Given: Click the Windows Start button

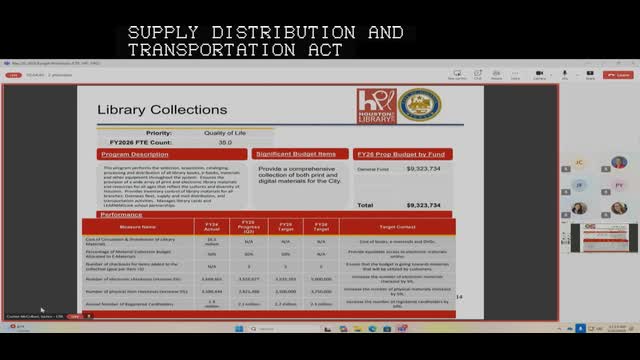Looking at the screenshot, I should click(x=239, y=329).
